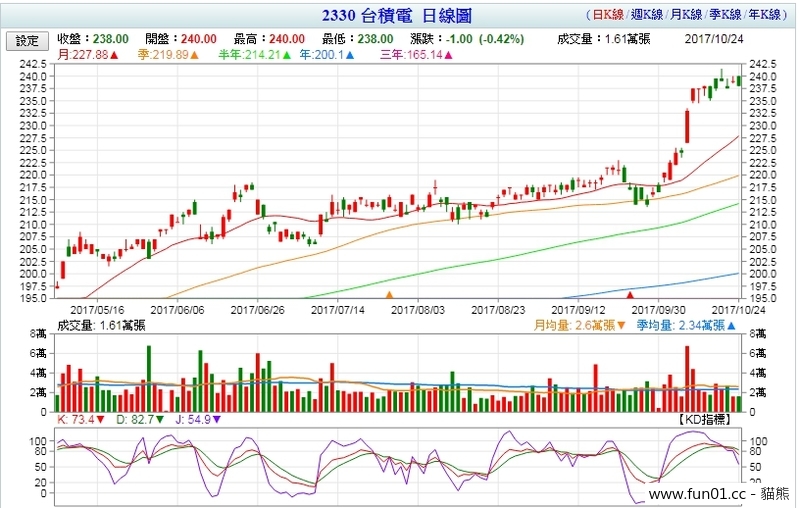Viewport: 799px width, 508px height.
Task: Click the K: 73.4 indicator value
Action: 81,420
